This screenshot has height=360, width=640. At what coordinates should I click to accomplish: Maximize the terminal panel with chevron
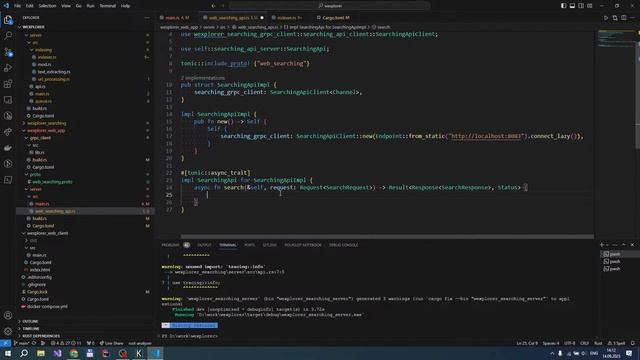click(624, 245)
